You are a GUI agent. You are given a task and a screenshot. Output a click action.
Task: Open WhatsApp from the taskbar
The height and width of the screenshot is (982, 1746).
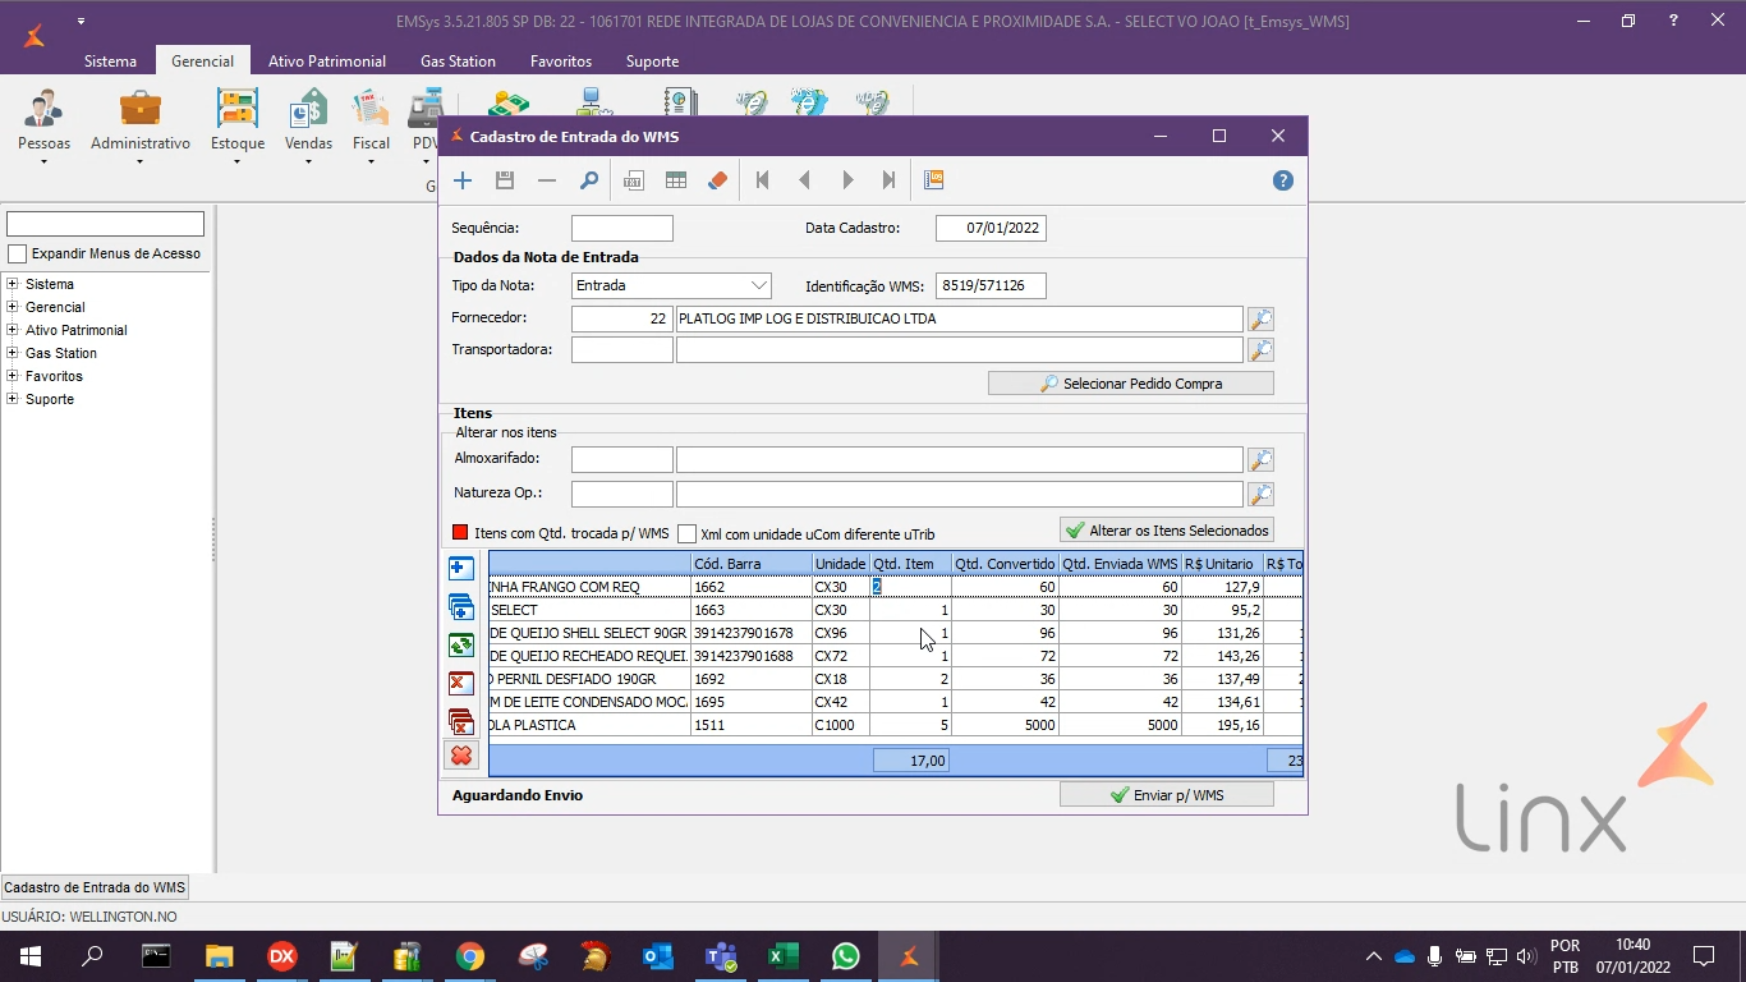pos(845,957)
